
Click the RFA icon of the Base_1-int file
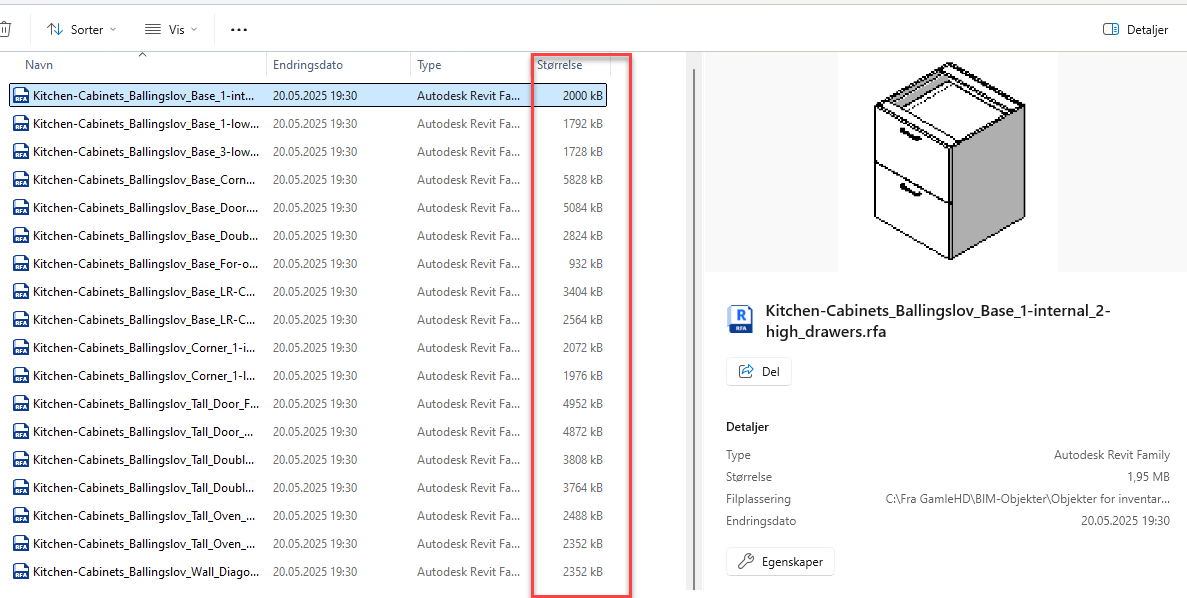tap(21, 95)
